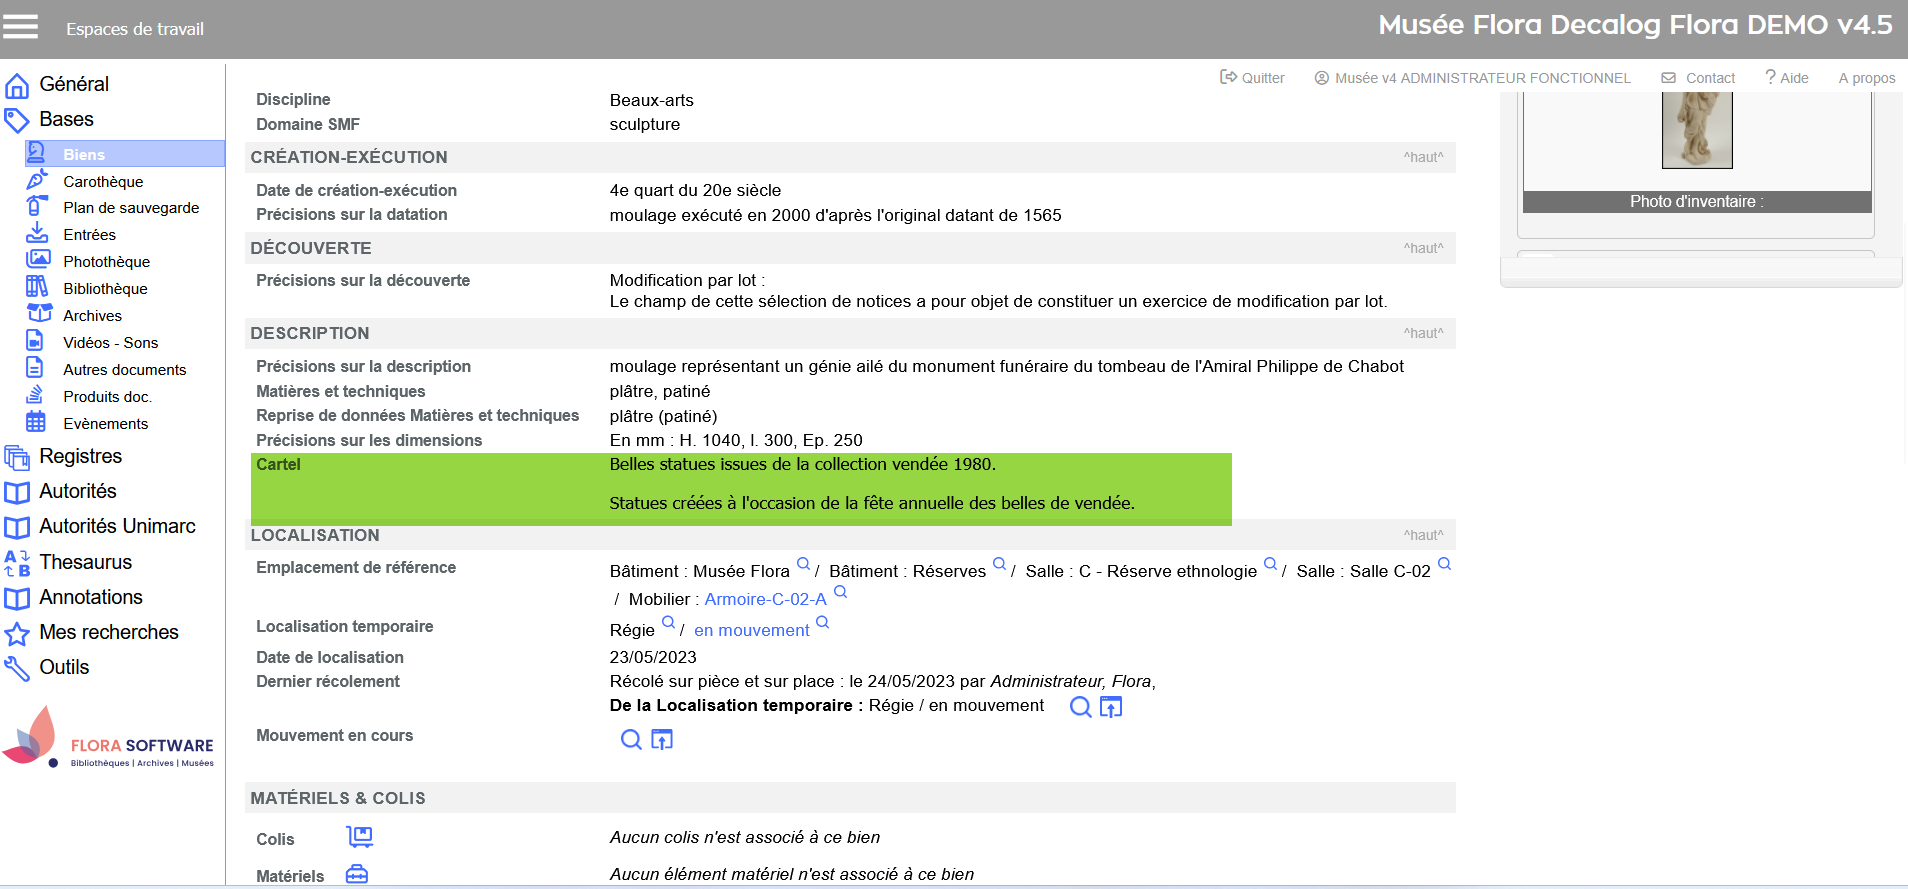
Task: Click magnifier after Salle C-02
Action: pyautogui.click(x=1444, y=564)
